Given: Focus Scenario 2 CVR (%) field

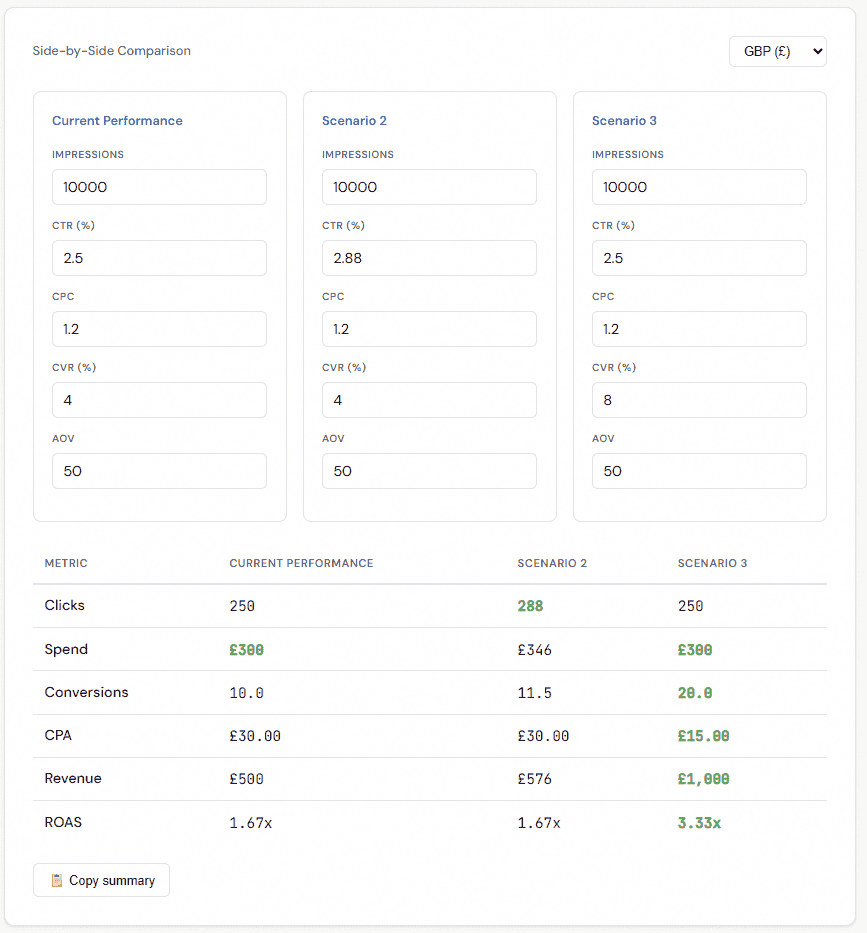Looking at the screenshot, I should (x=429, y=400).
